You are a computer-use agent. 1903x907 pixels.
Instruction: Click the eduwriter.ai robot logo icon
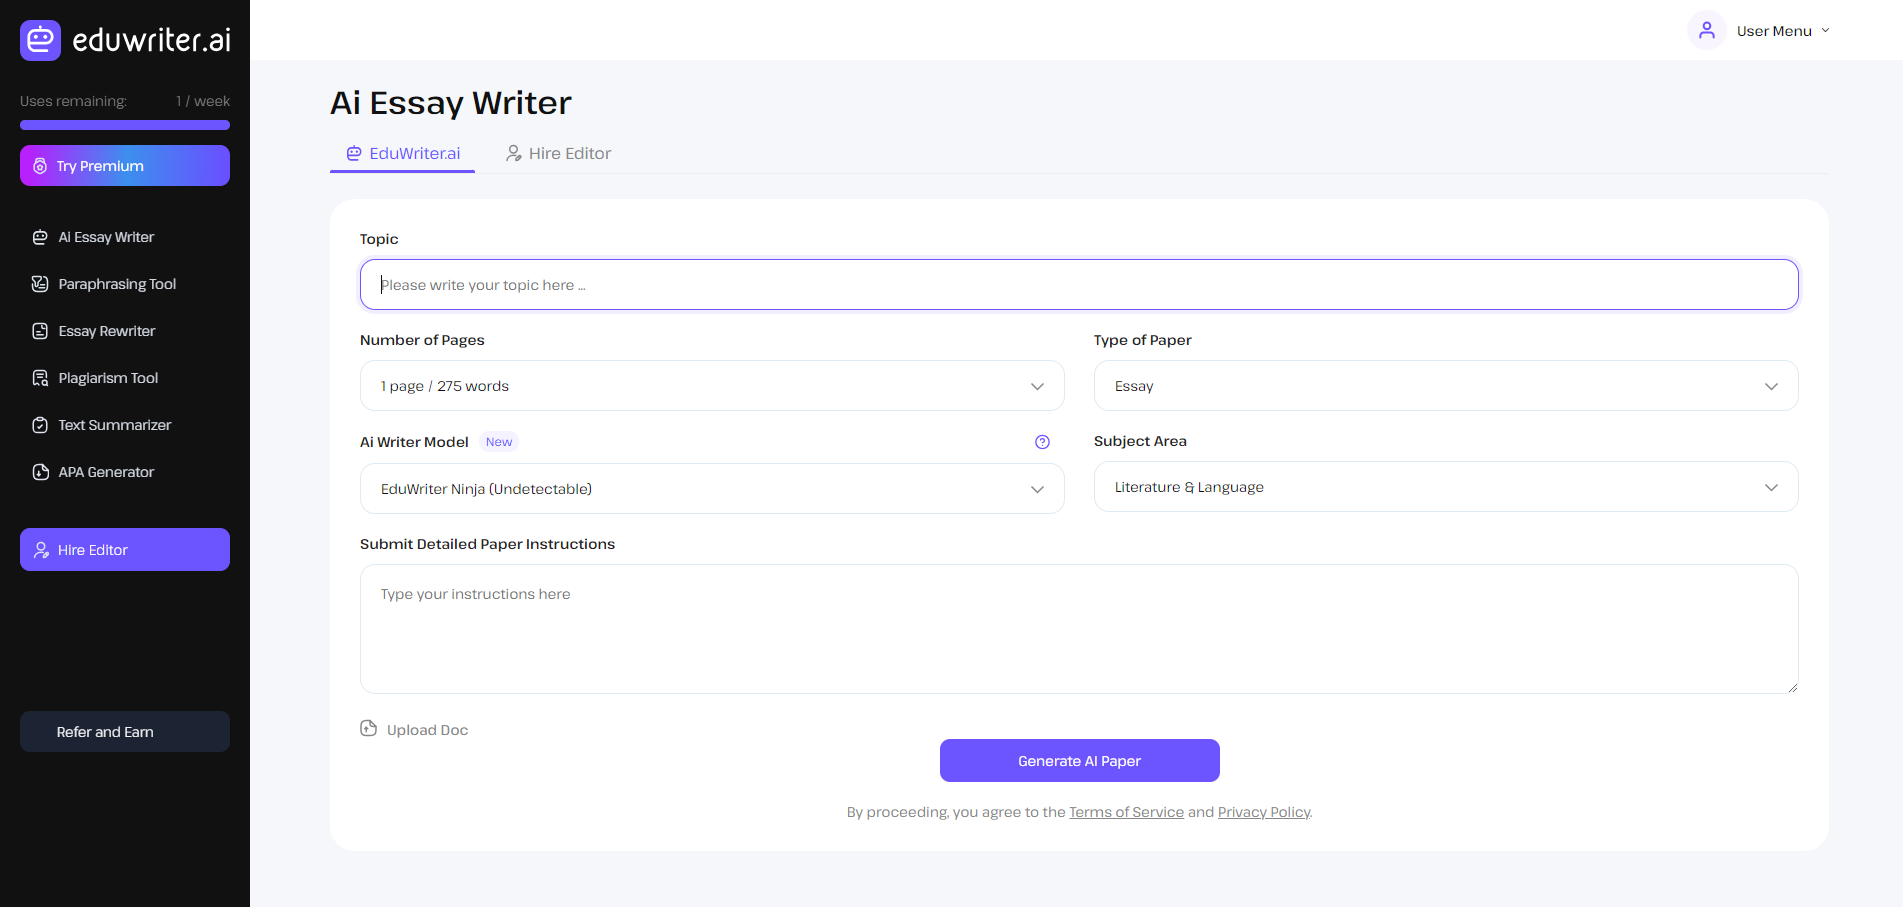point(40,40)
